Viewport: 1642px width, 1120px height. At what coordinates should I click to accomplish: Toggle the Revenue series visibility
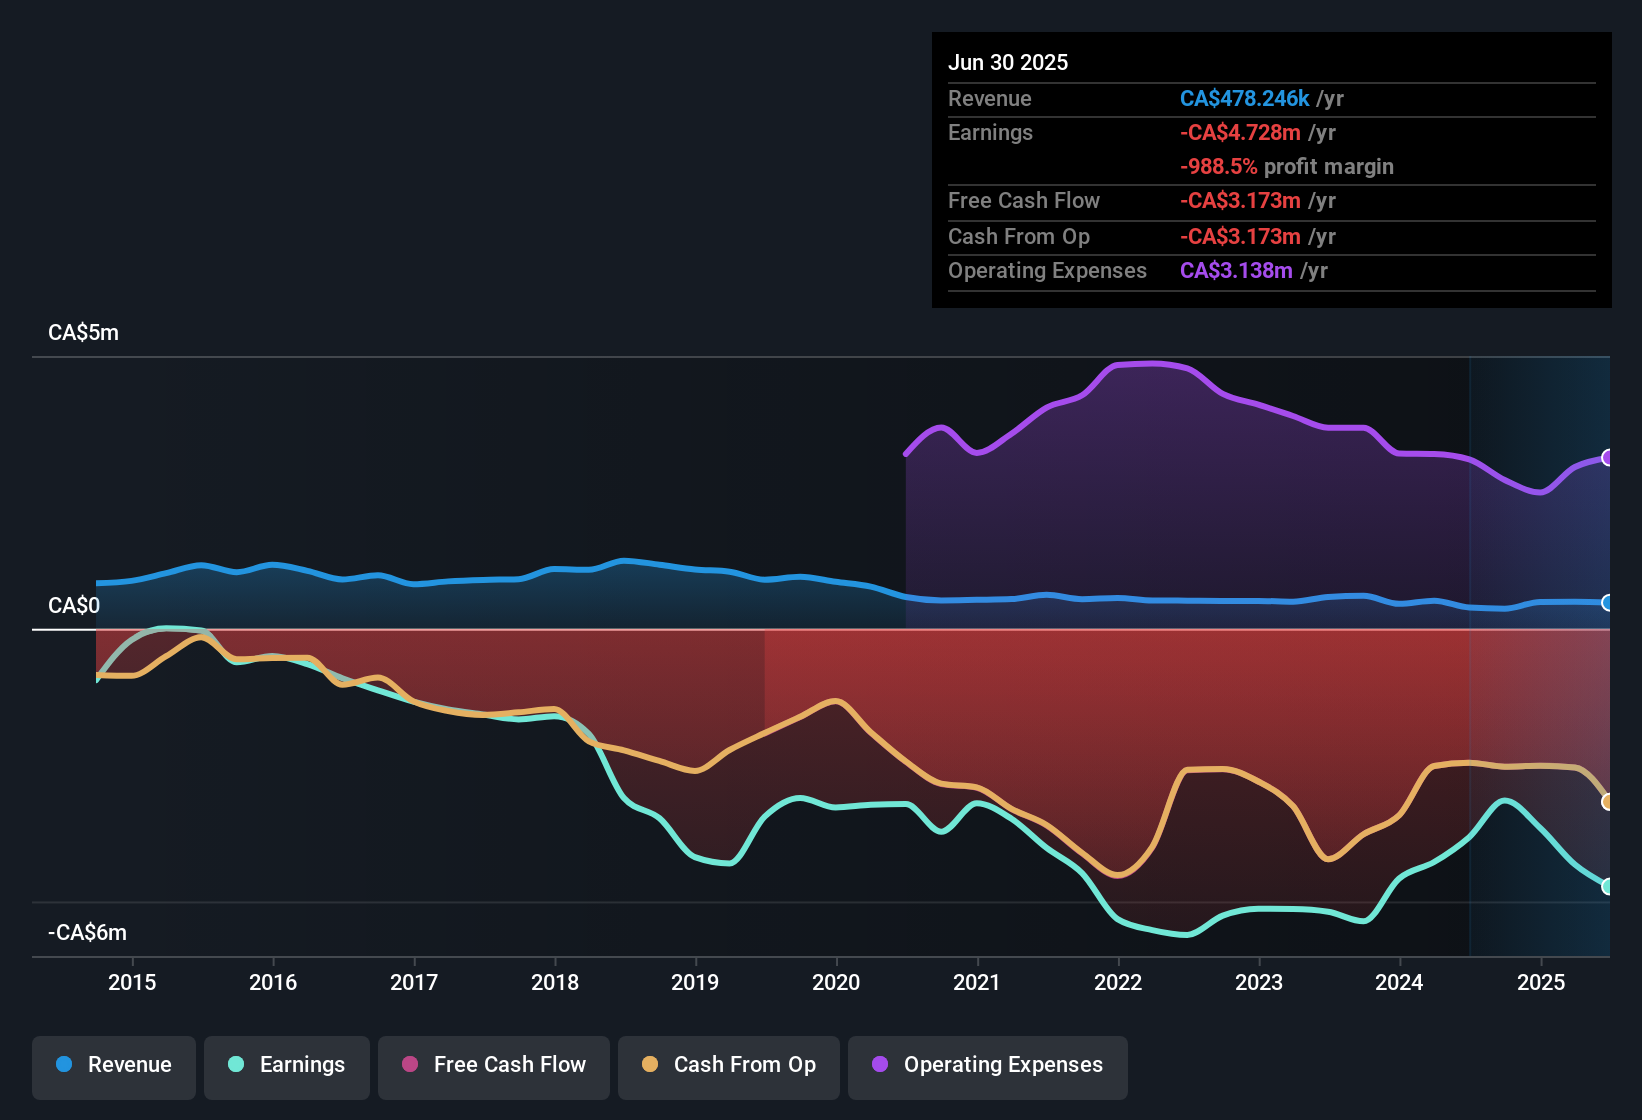coord(113,1065)
